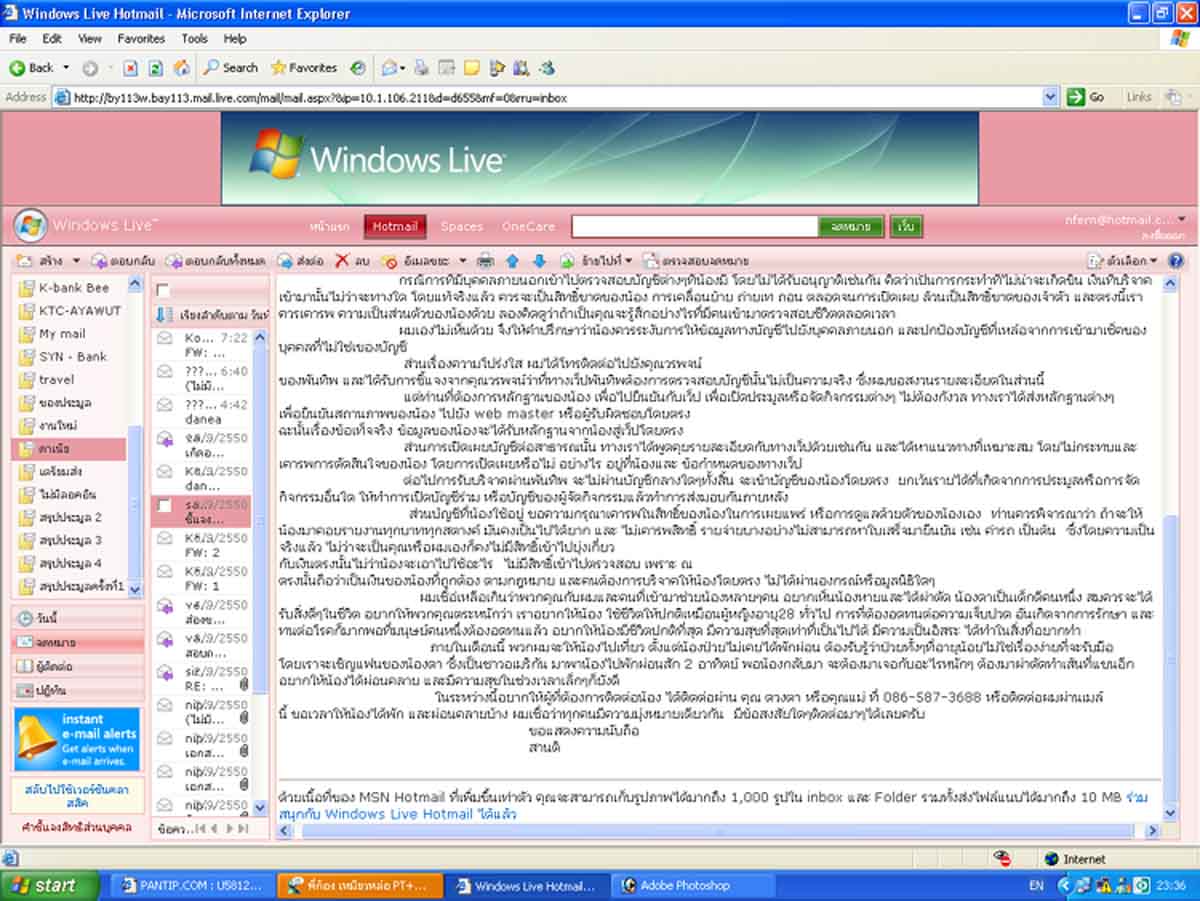
Task: Switch to the OneCare tab
Action: point(528,226)
